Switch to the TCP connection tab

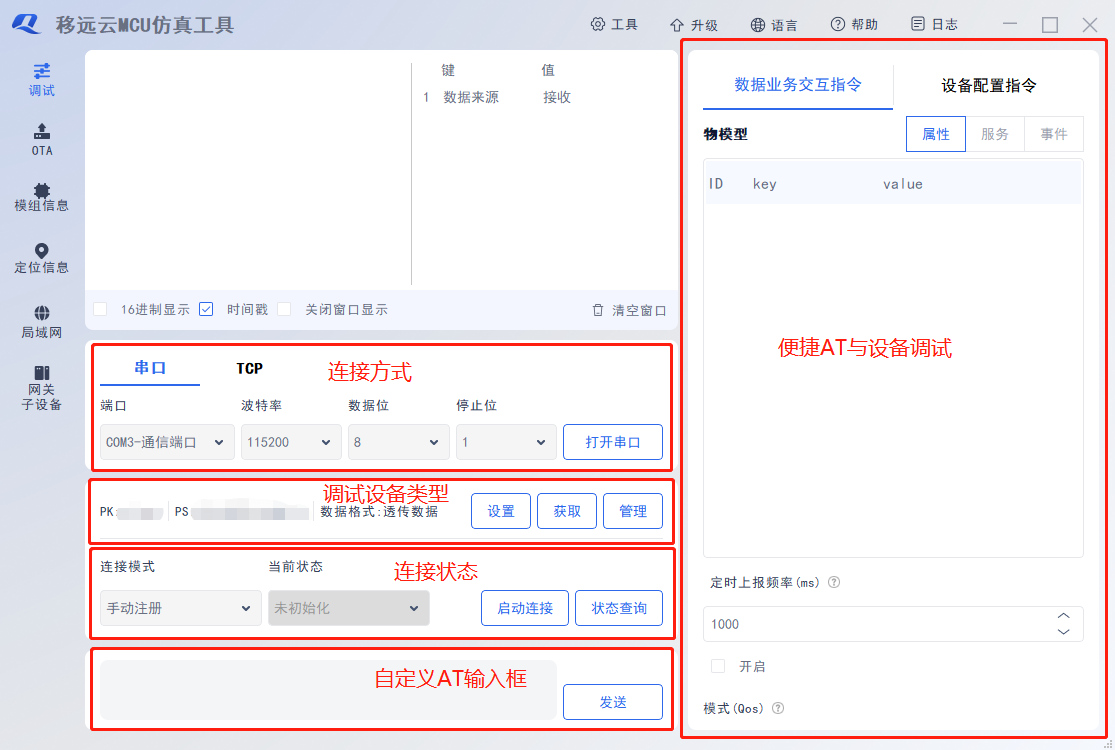[x=250, y=368]
